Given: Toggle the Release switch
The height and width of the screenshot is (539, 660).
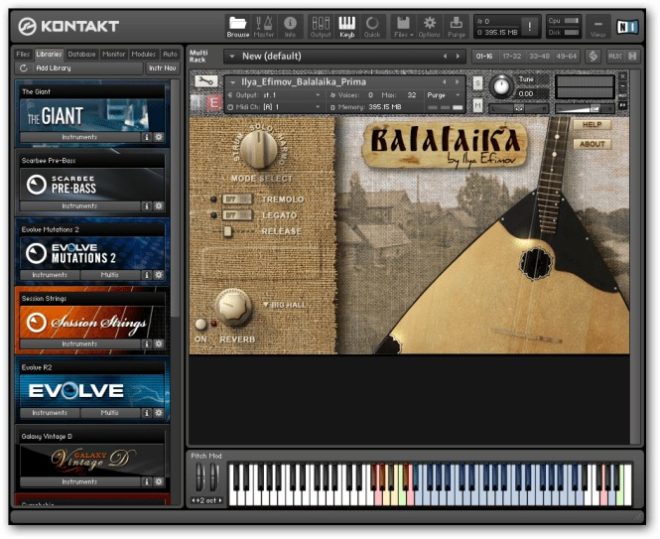Looking at the screenshot, I should [228, 231].
